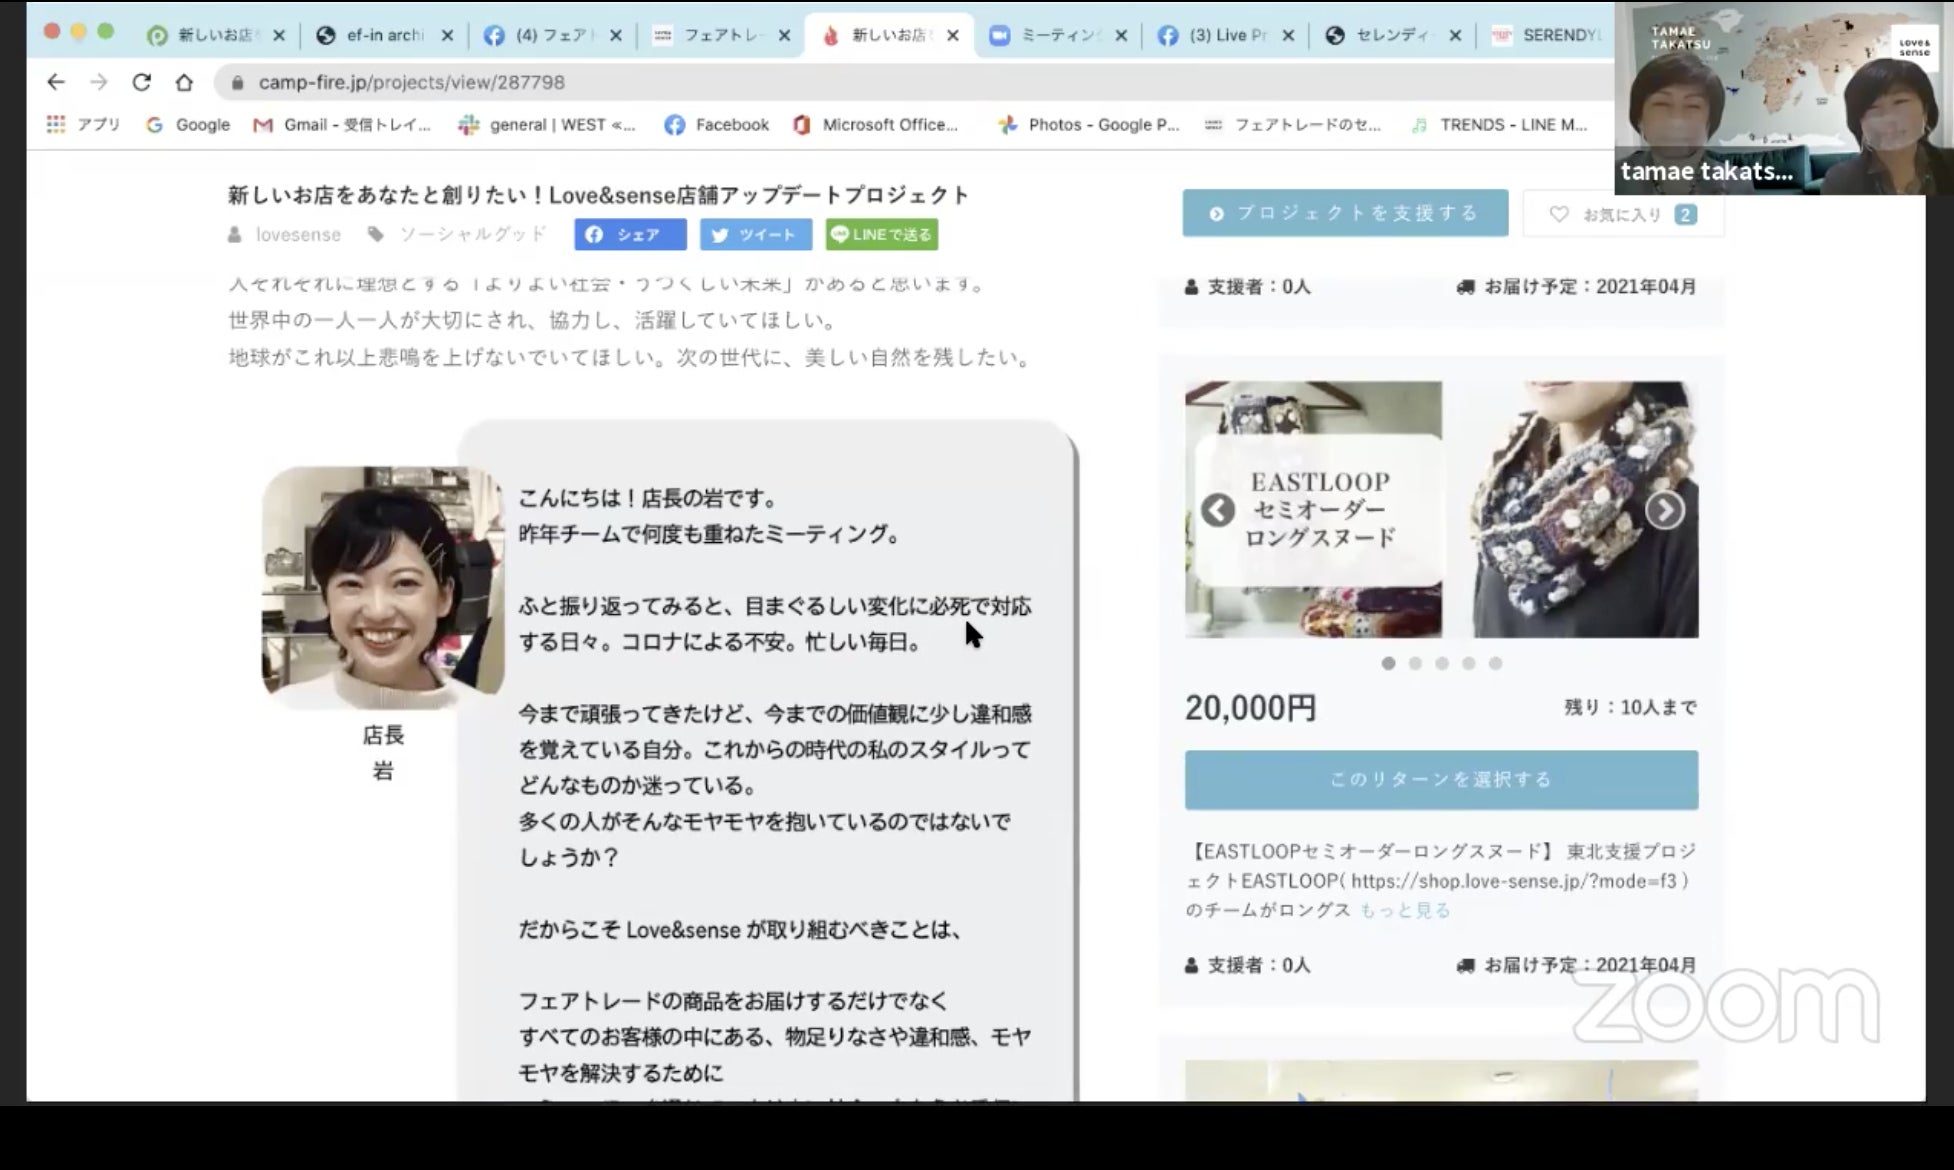Show next reward image with right arrow

(x=1664, y=510)
